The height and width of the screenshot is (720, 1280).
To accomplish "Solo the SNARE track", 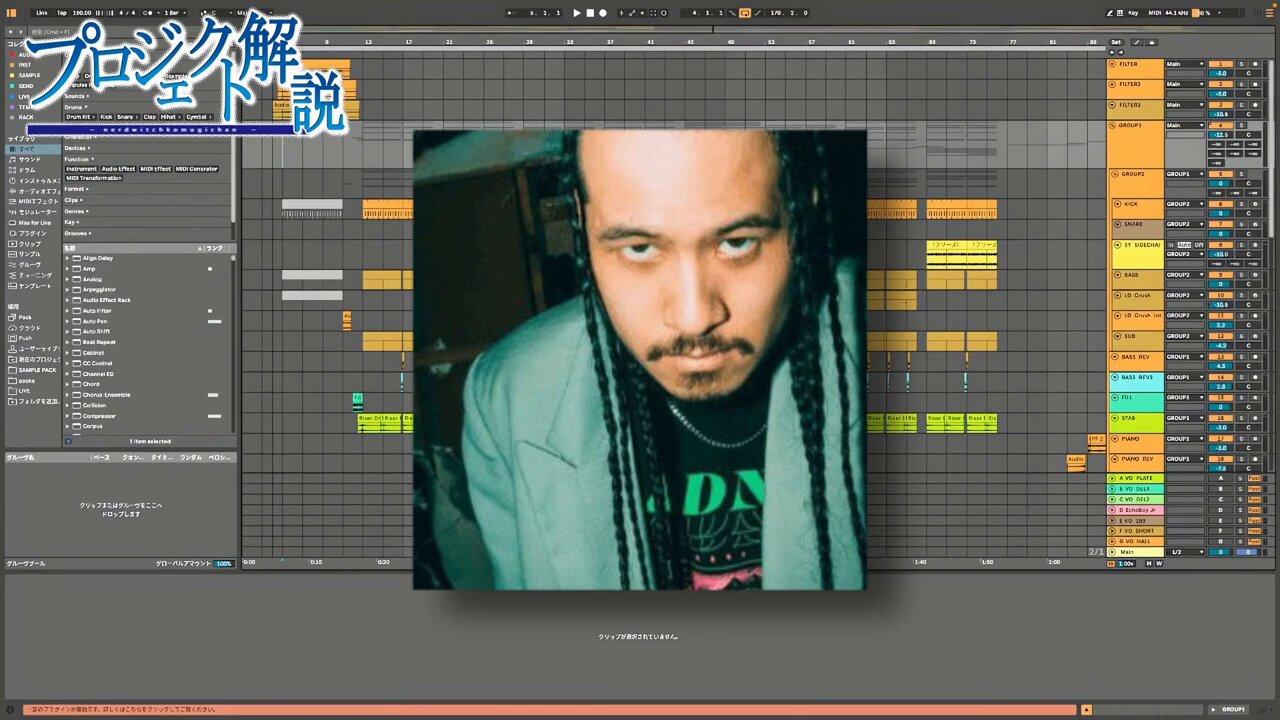I will [1241, 224].
